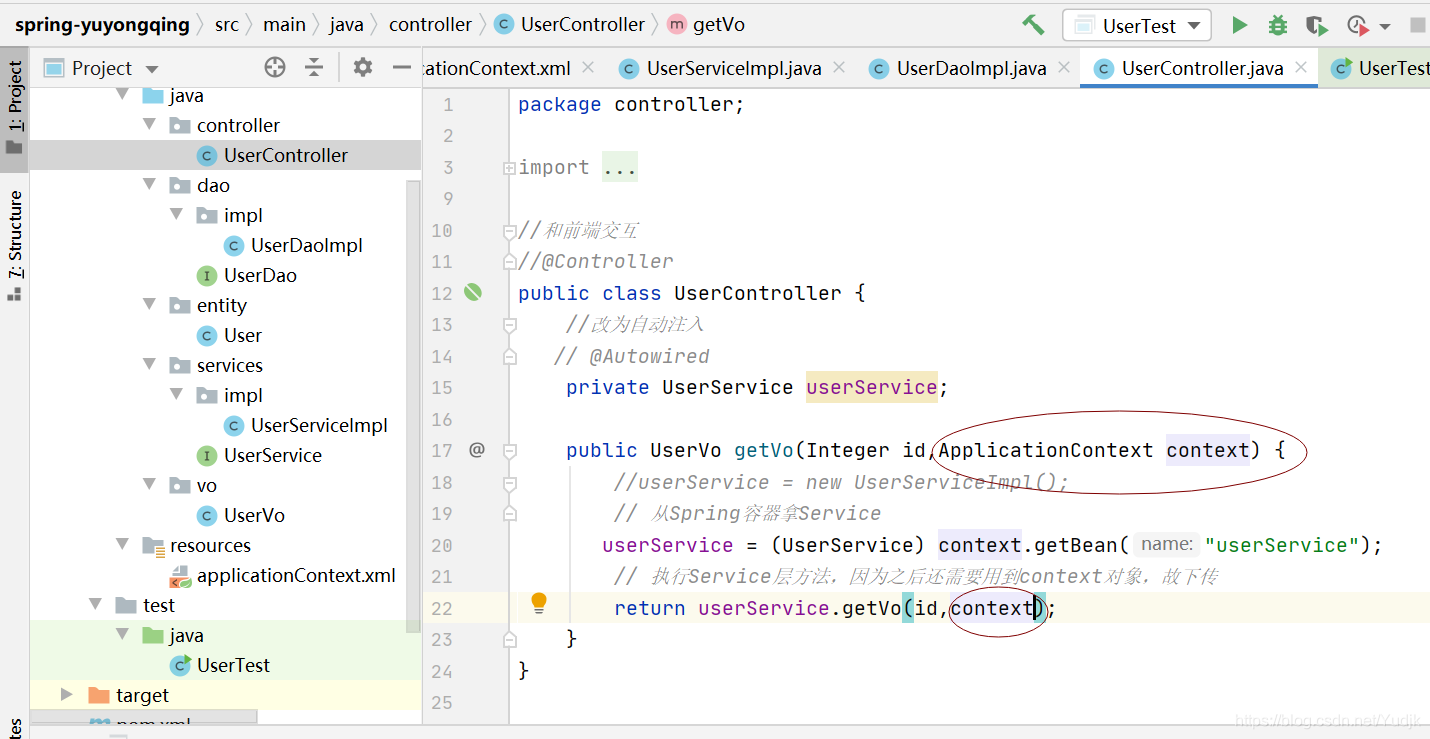The height and width of the screenshot is (739, 1430).
Task: Collapse the entity folder
Action: (x=150, y=304)
